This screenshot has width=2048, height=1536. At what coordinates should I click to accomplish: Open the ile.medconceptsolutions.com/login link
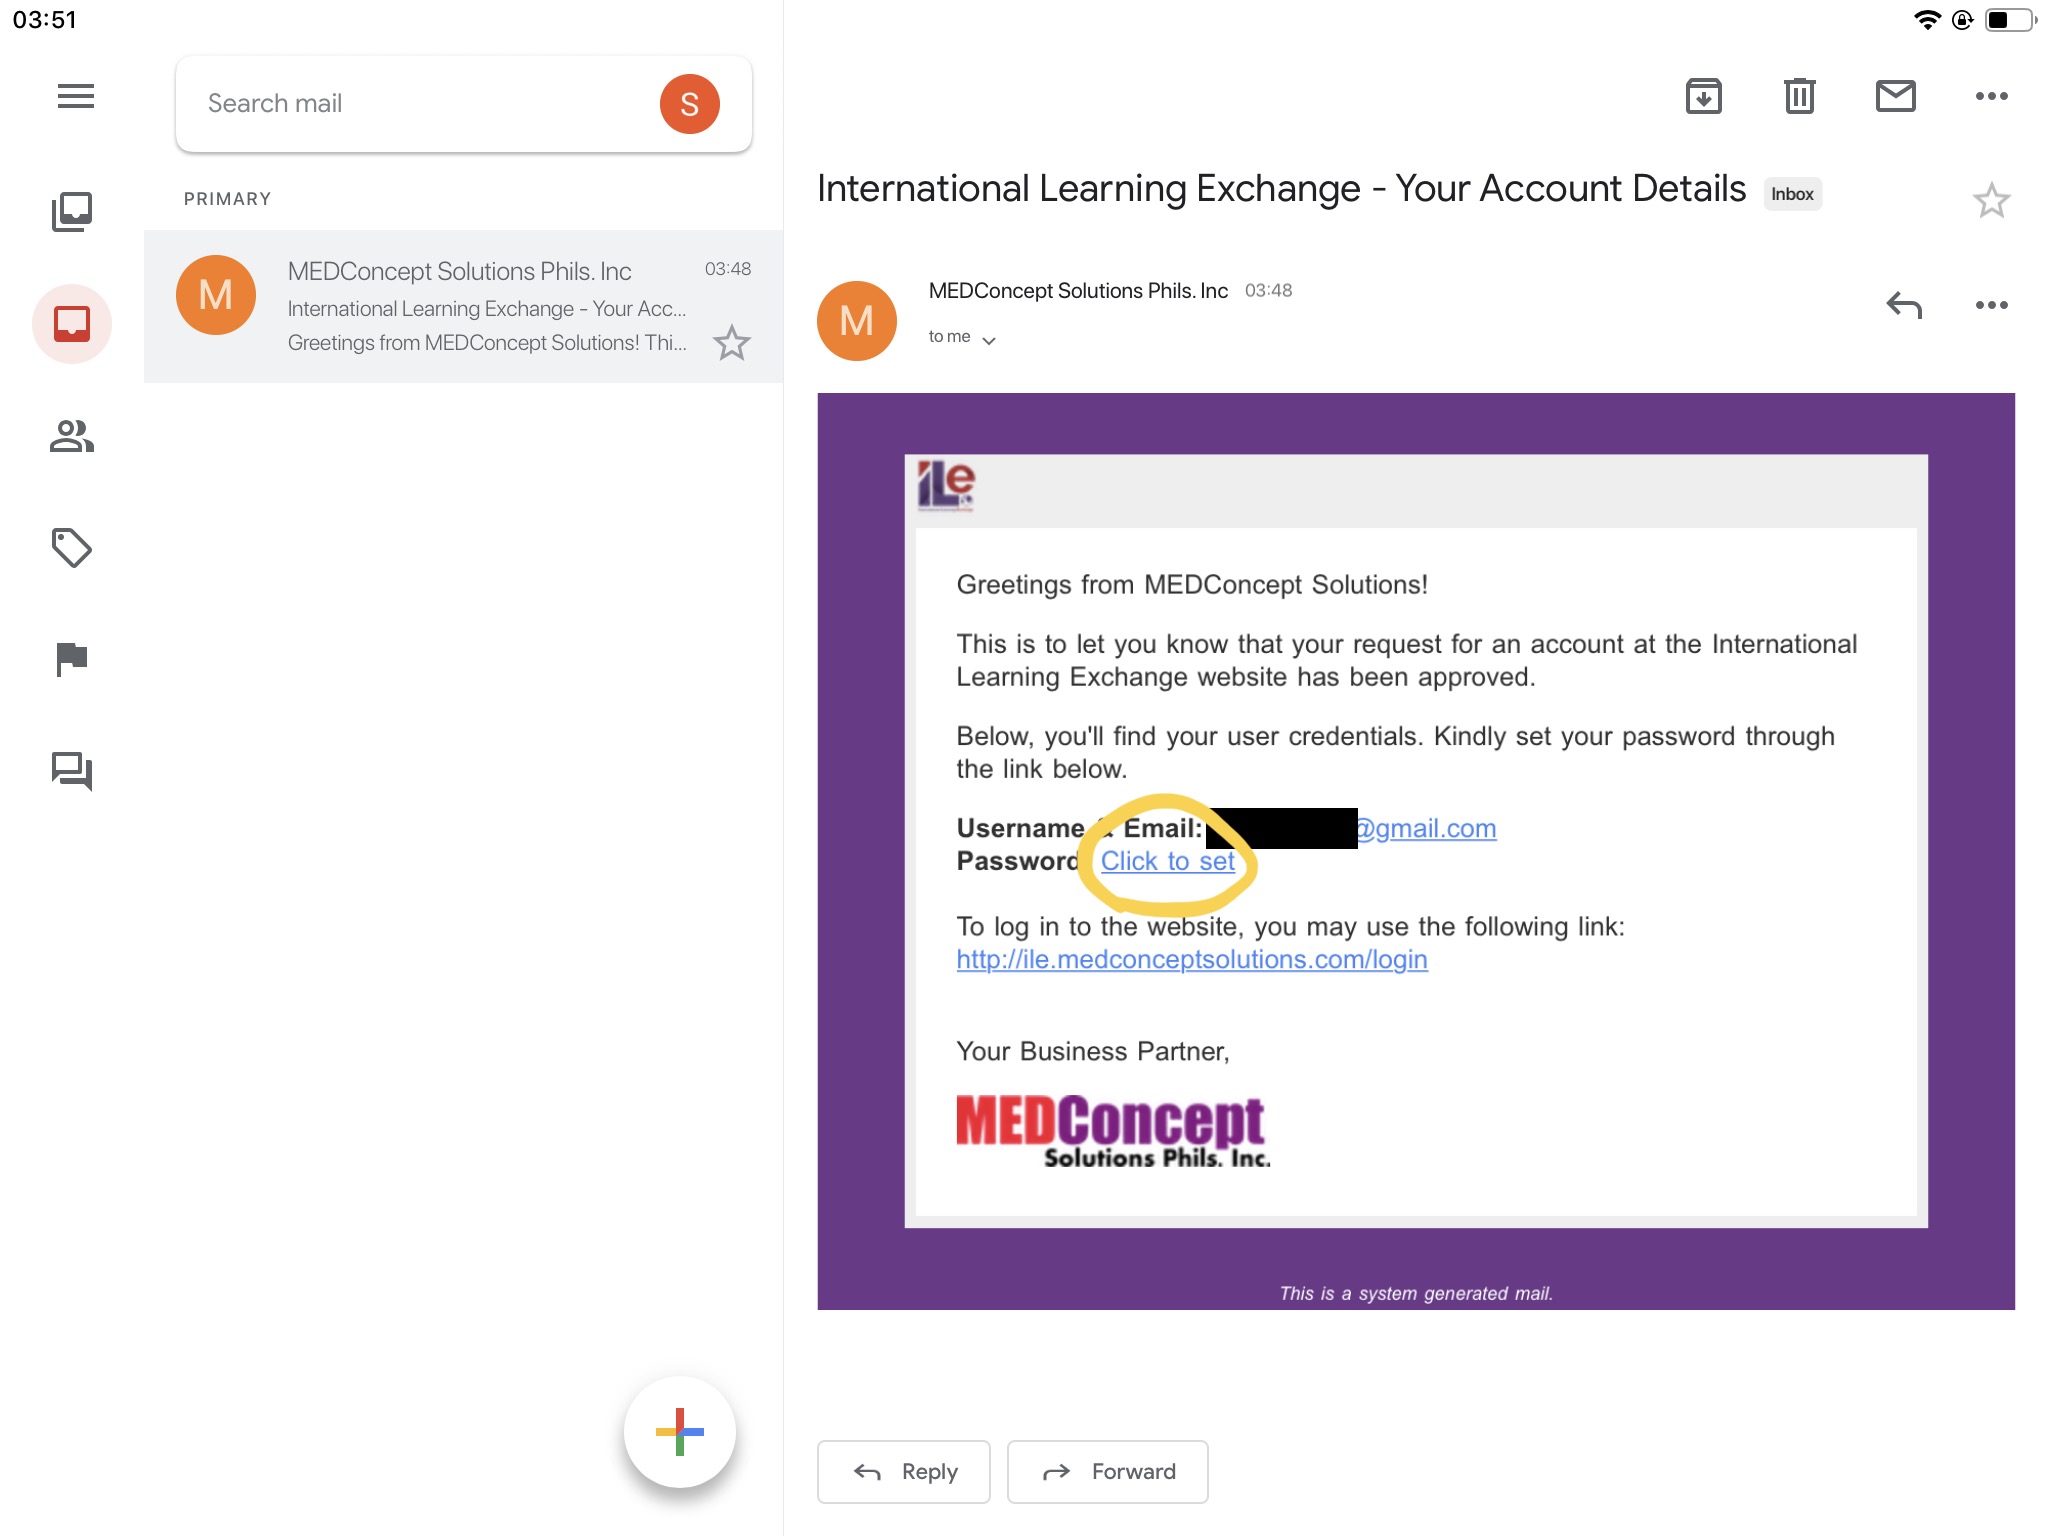point(1192,959)
